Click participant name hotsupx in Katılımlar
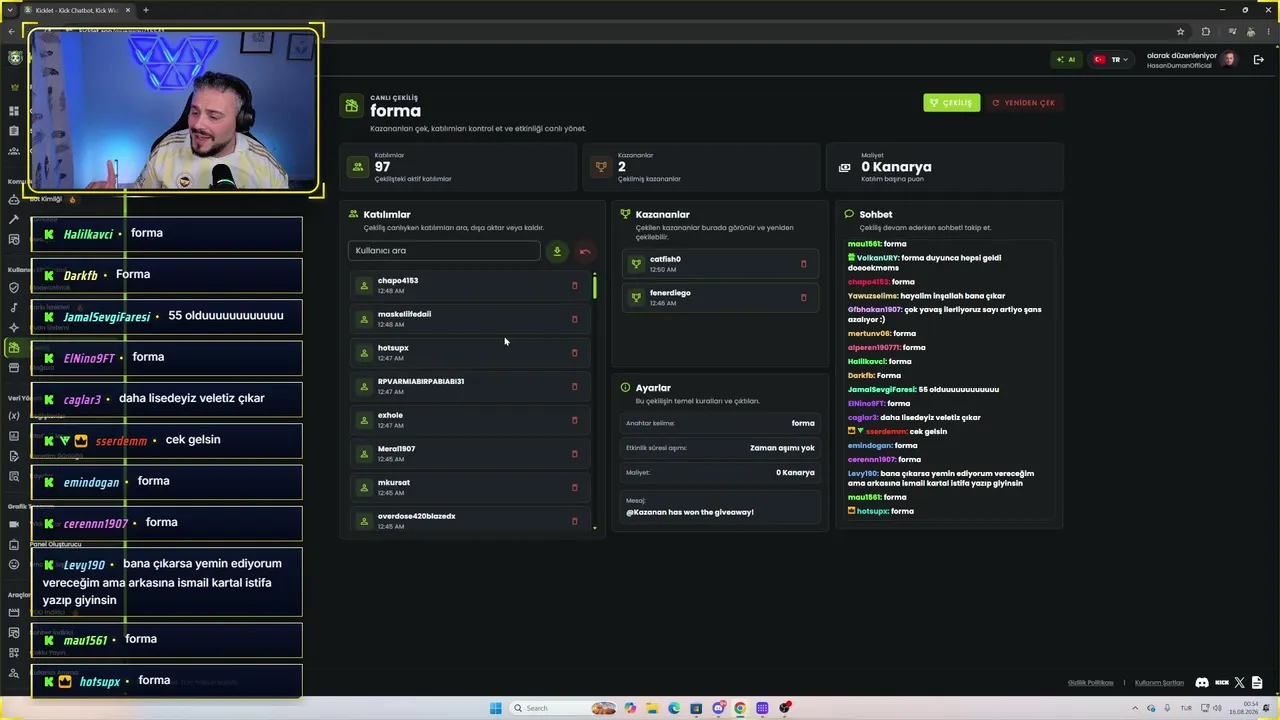Viewport: 1280px width, 720px height. pyautogui.click(x=393, y=348)
